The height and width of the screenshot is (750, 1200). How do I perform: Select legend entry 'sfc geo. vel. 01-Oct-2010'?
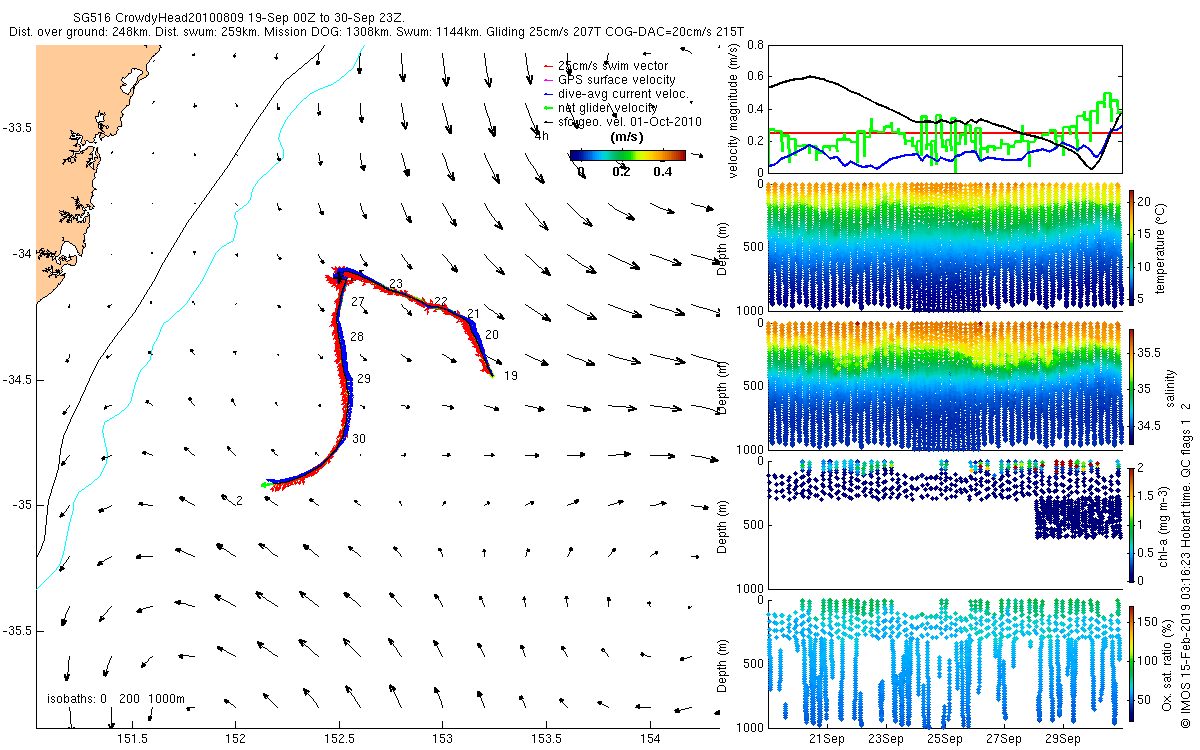[629, 122]
